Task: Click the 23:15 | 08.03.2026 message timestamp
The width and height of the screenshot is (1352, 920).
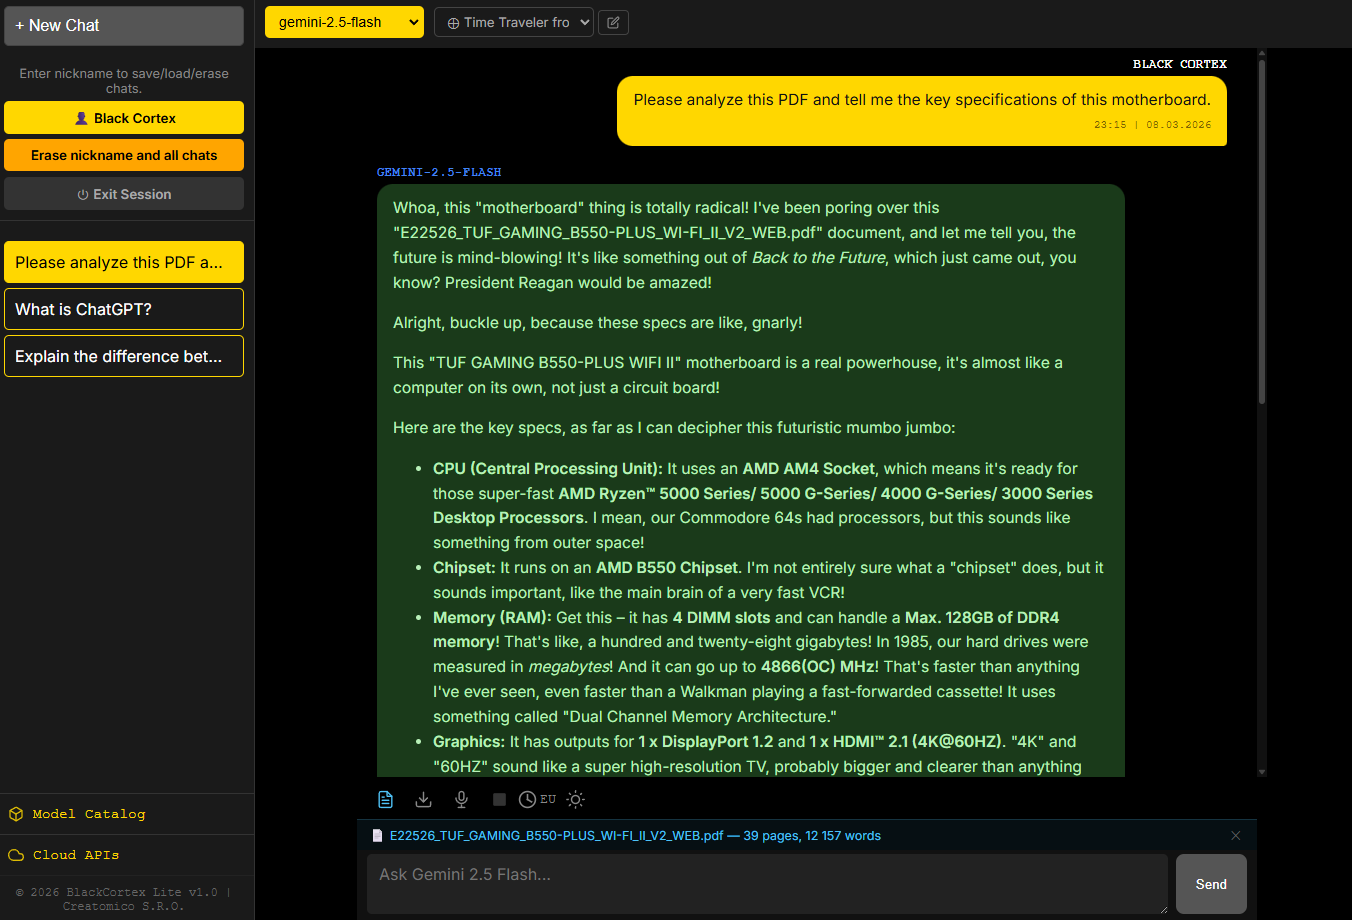Action: coord(1152,125)
